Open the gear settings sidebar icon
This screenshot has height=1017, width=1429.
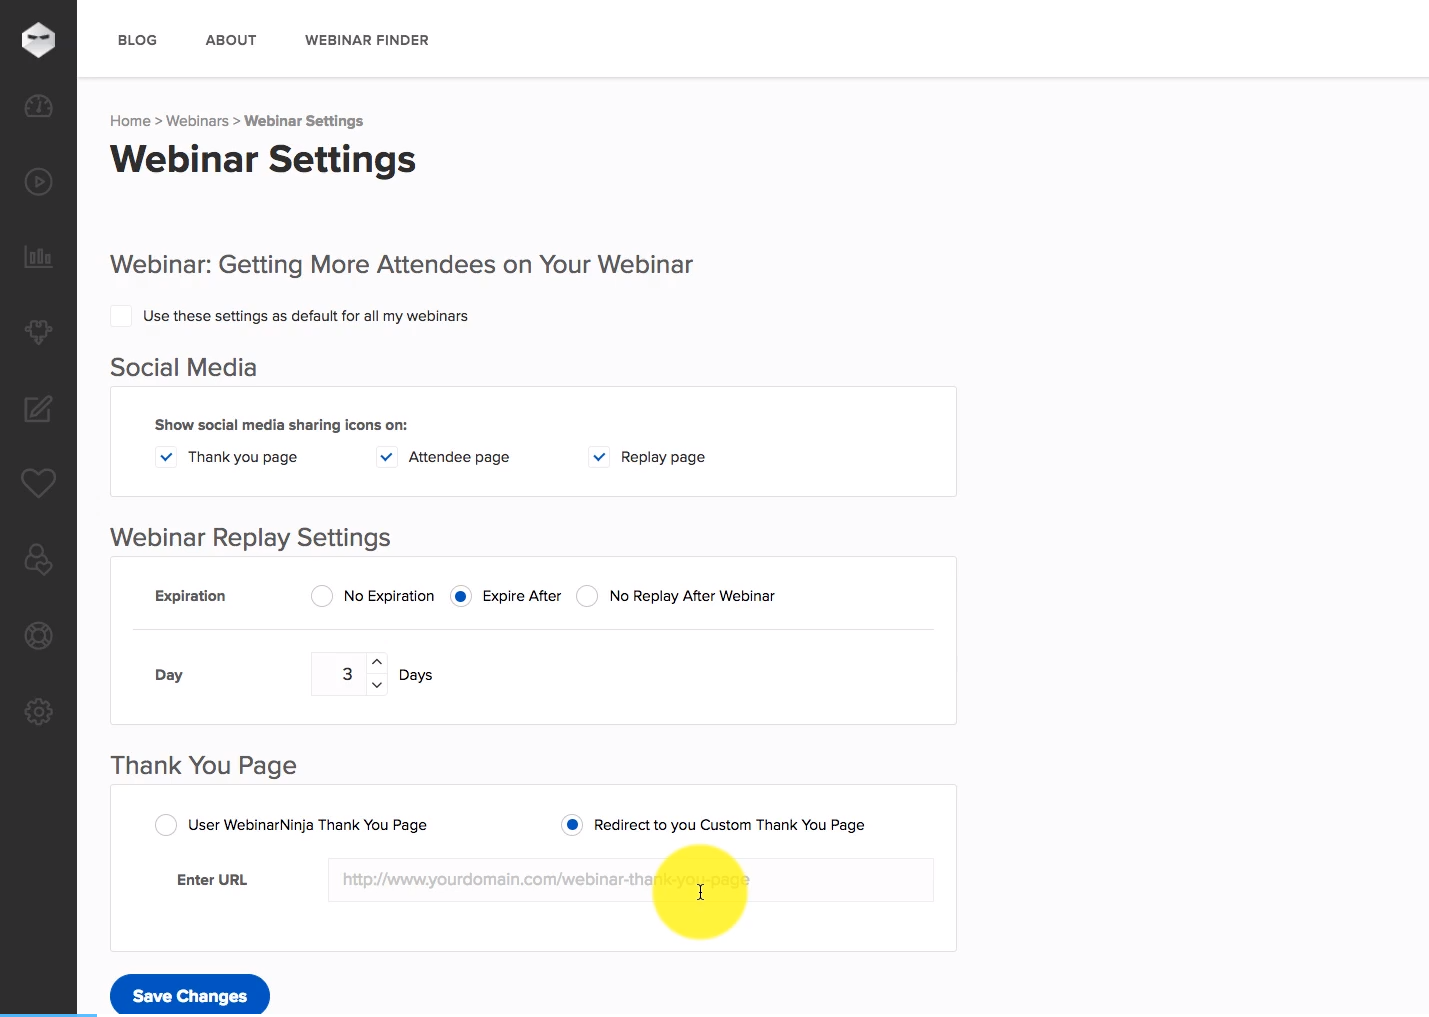pyautogui.click(x=38, y=712)
